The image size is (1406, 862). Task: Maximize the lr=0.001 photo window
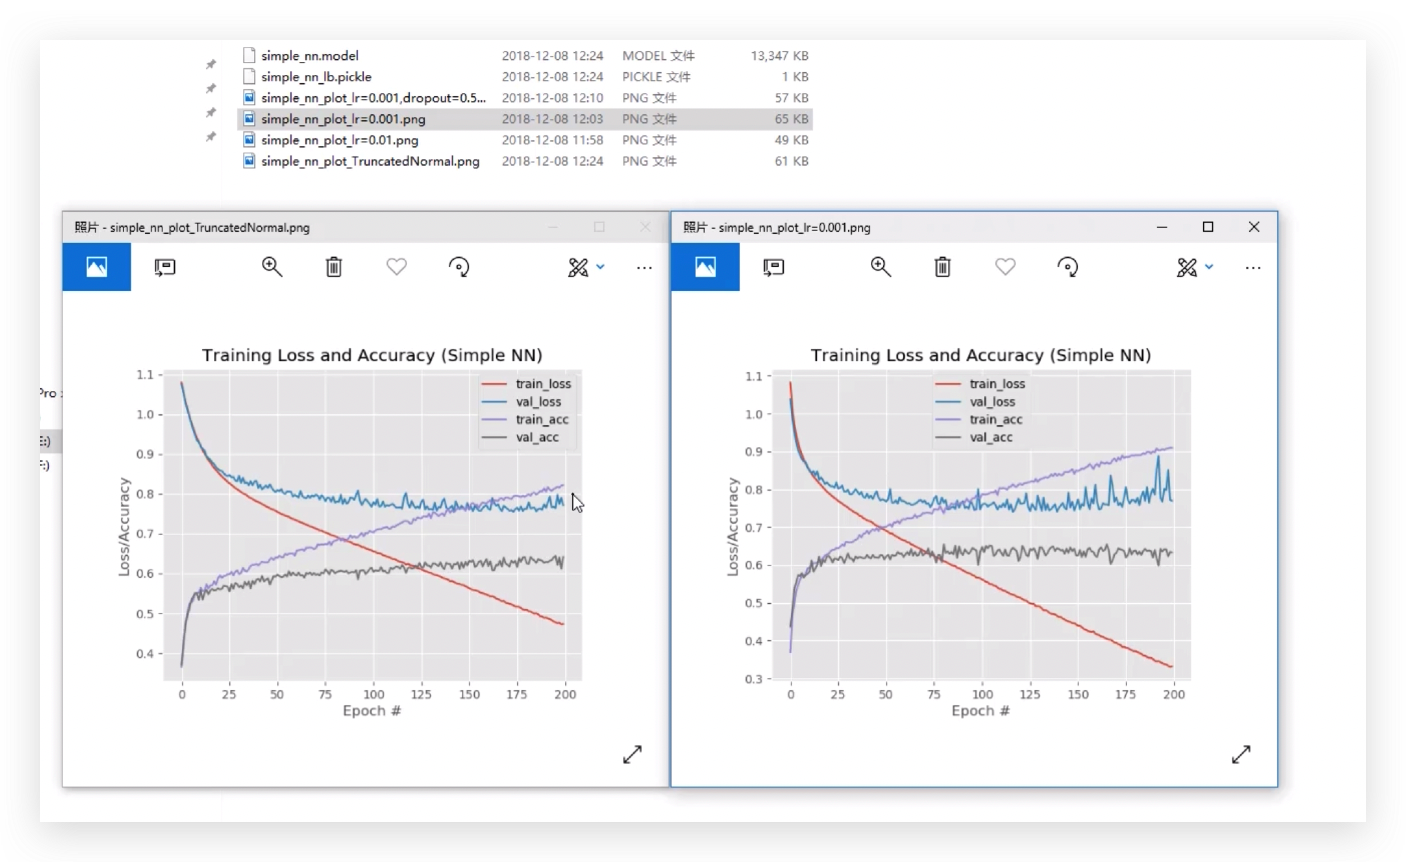click(x=1208, y=227)
